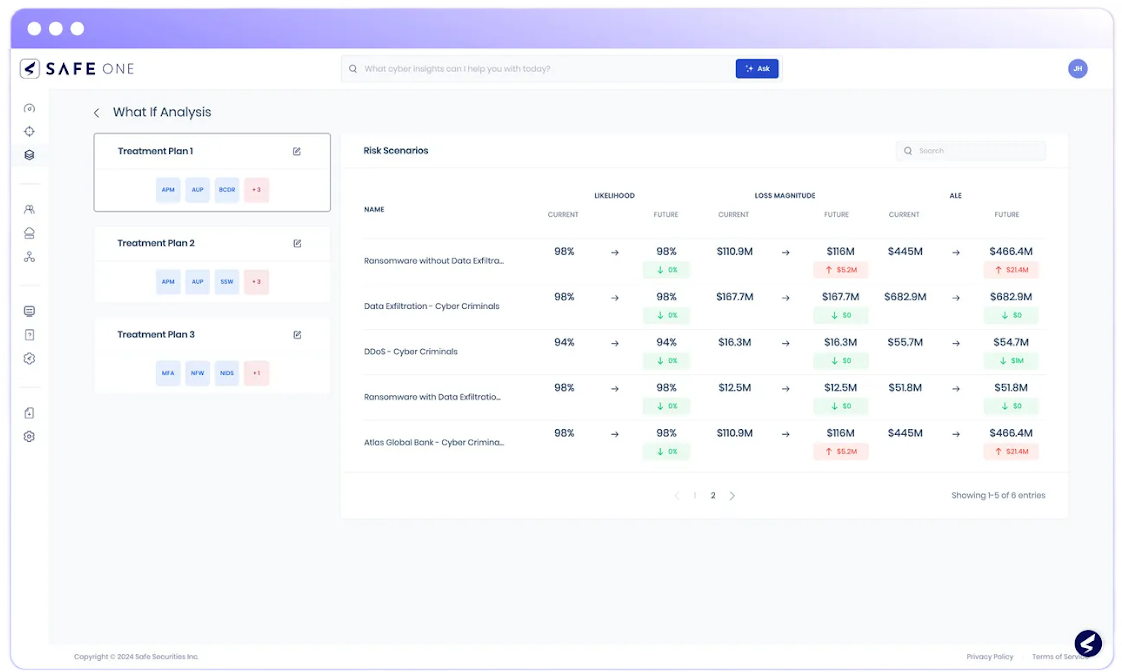Click the $1M decrease badge in DDoS row
Viewport: 1122px width, 672px height.
pos(1011,361)
